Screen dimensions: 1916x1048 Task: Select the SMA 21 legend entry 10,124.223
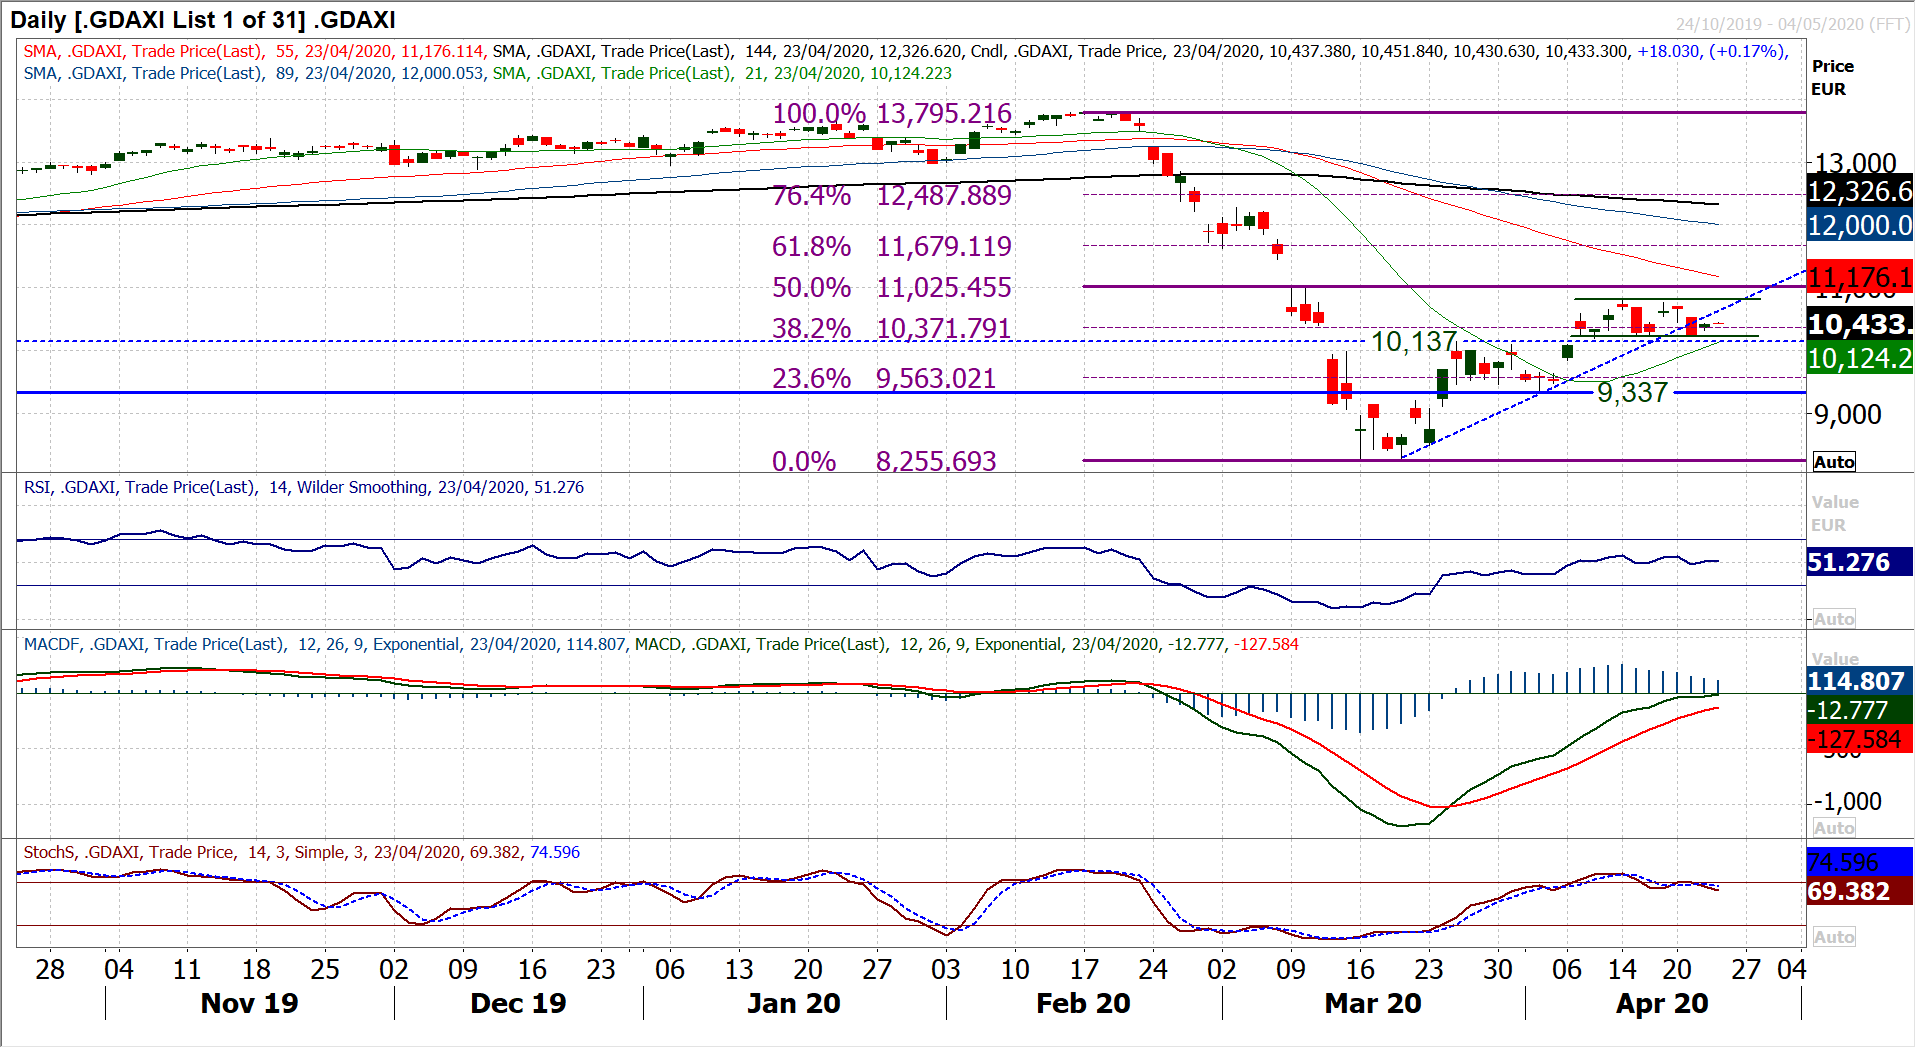click(722, 73)
